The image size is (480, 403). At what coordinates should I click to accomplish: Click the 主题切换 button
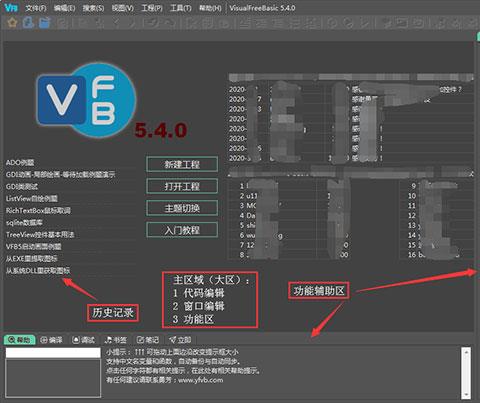(182, 208)
